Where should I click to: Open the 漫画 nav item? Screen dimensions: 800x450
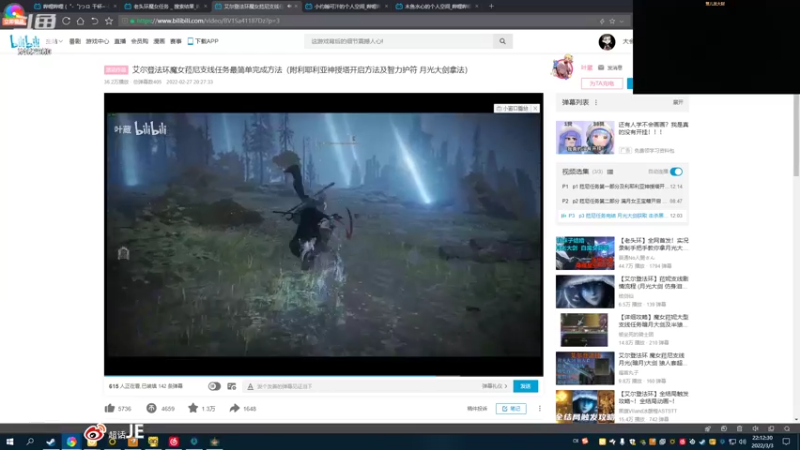pyautogui.click(x=159, y=41)
